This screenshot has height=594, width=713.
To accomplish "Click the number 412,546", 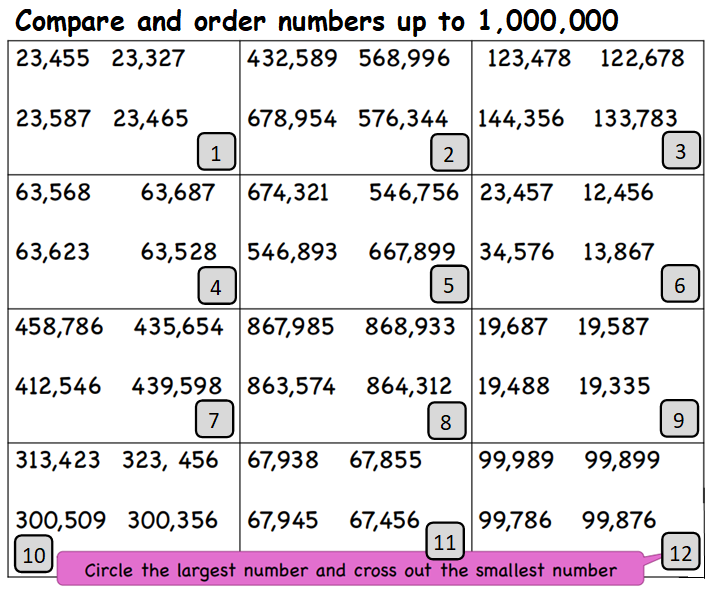I will click(58, 386).
